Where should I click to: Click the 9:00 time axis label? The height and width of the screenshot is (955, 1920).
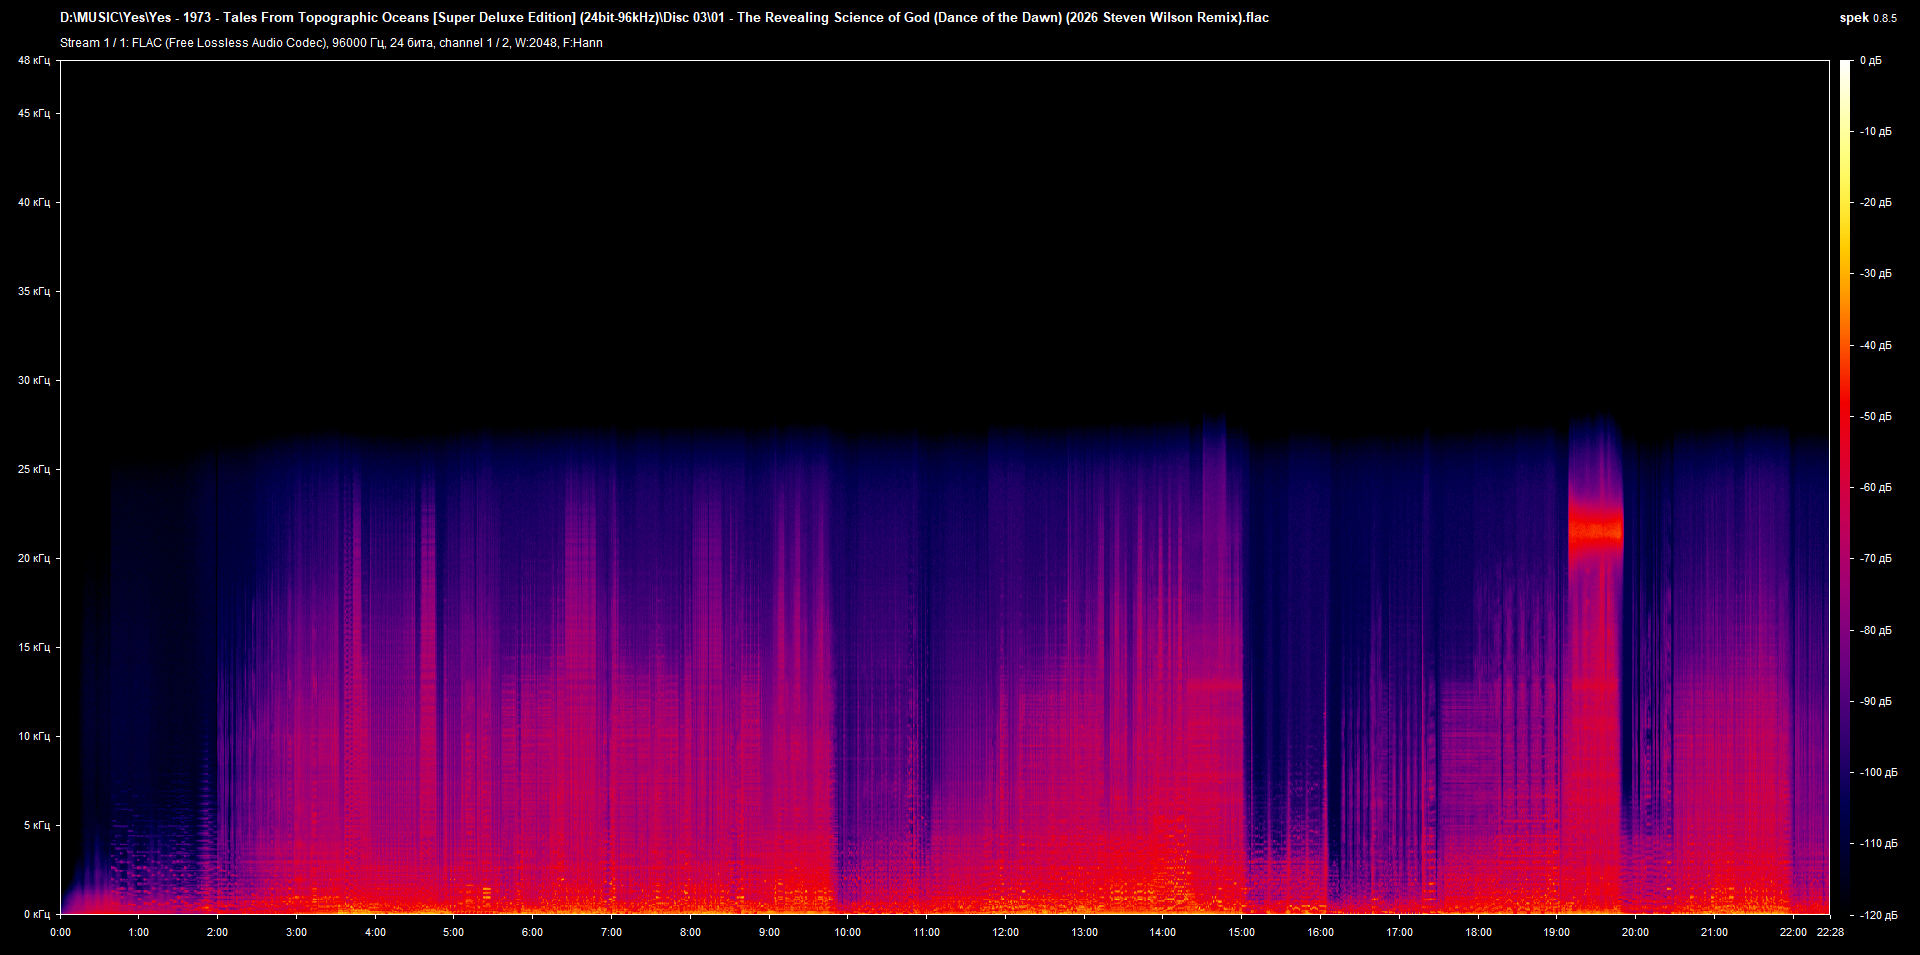[x=769, y=933]
